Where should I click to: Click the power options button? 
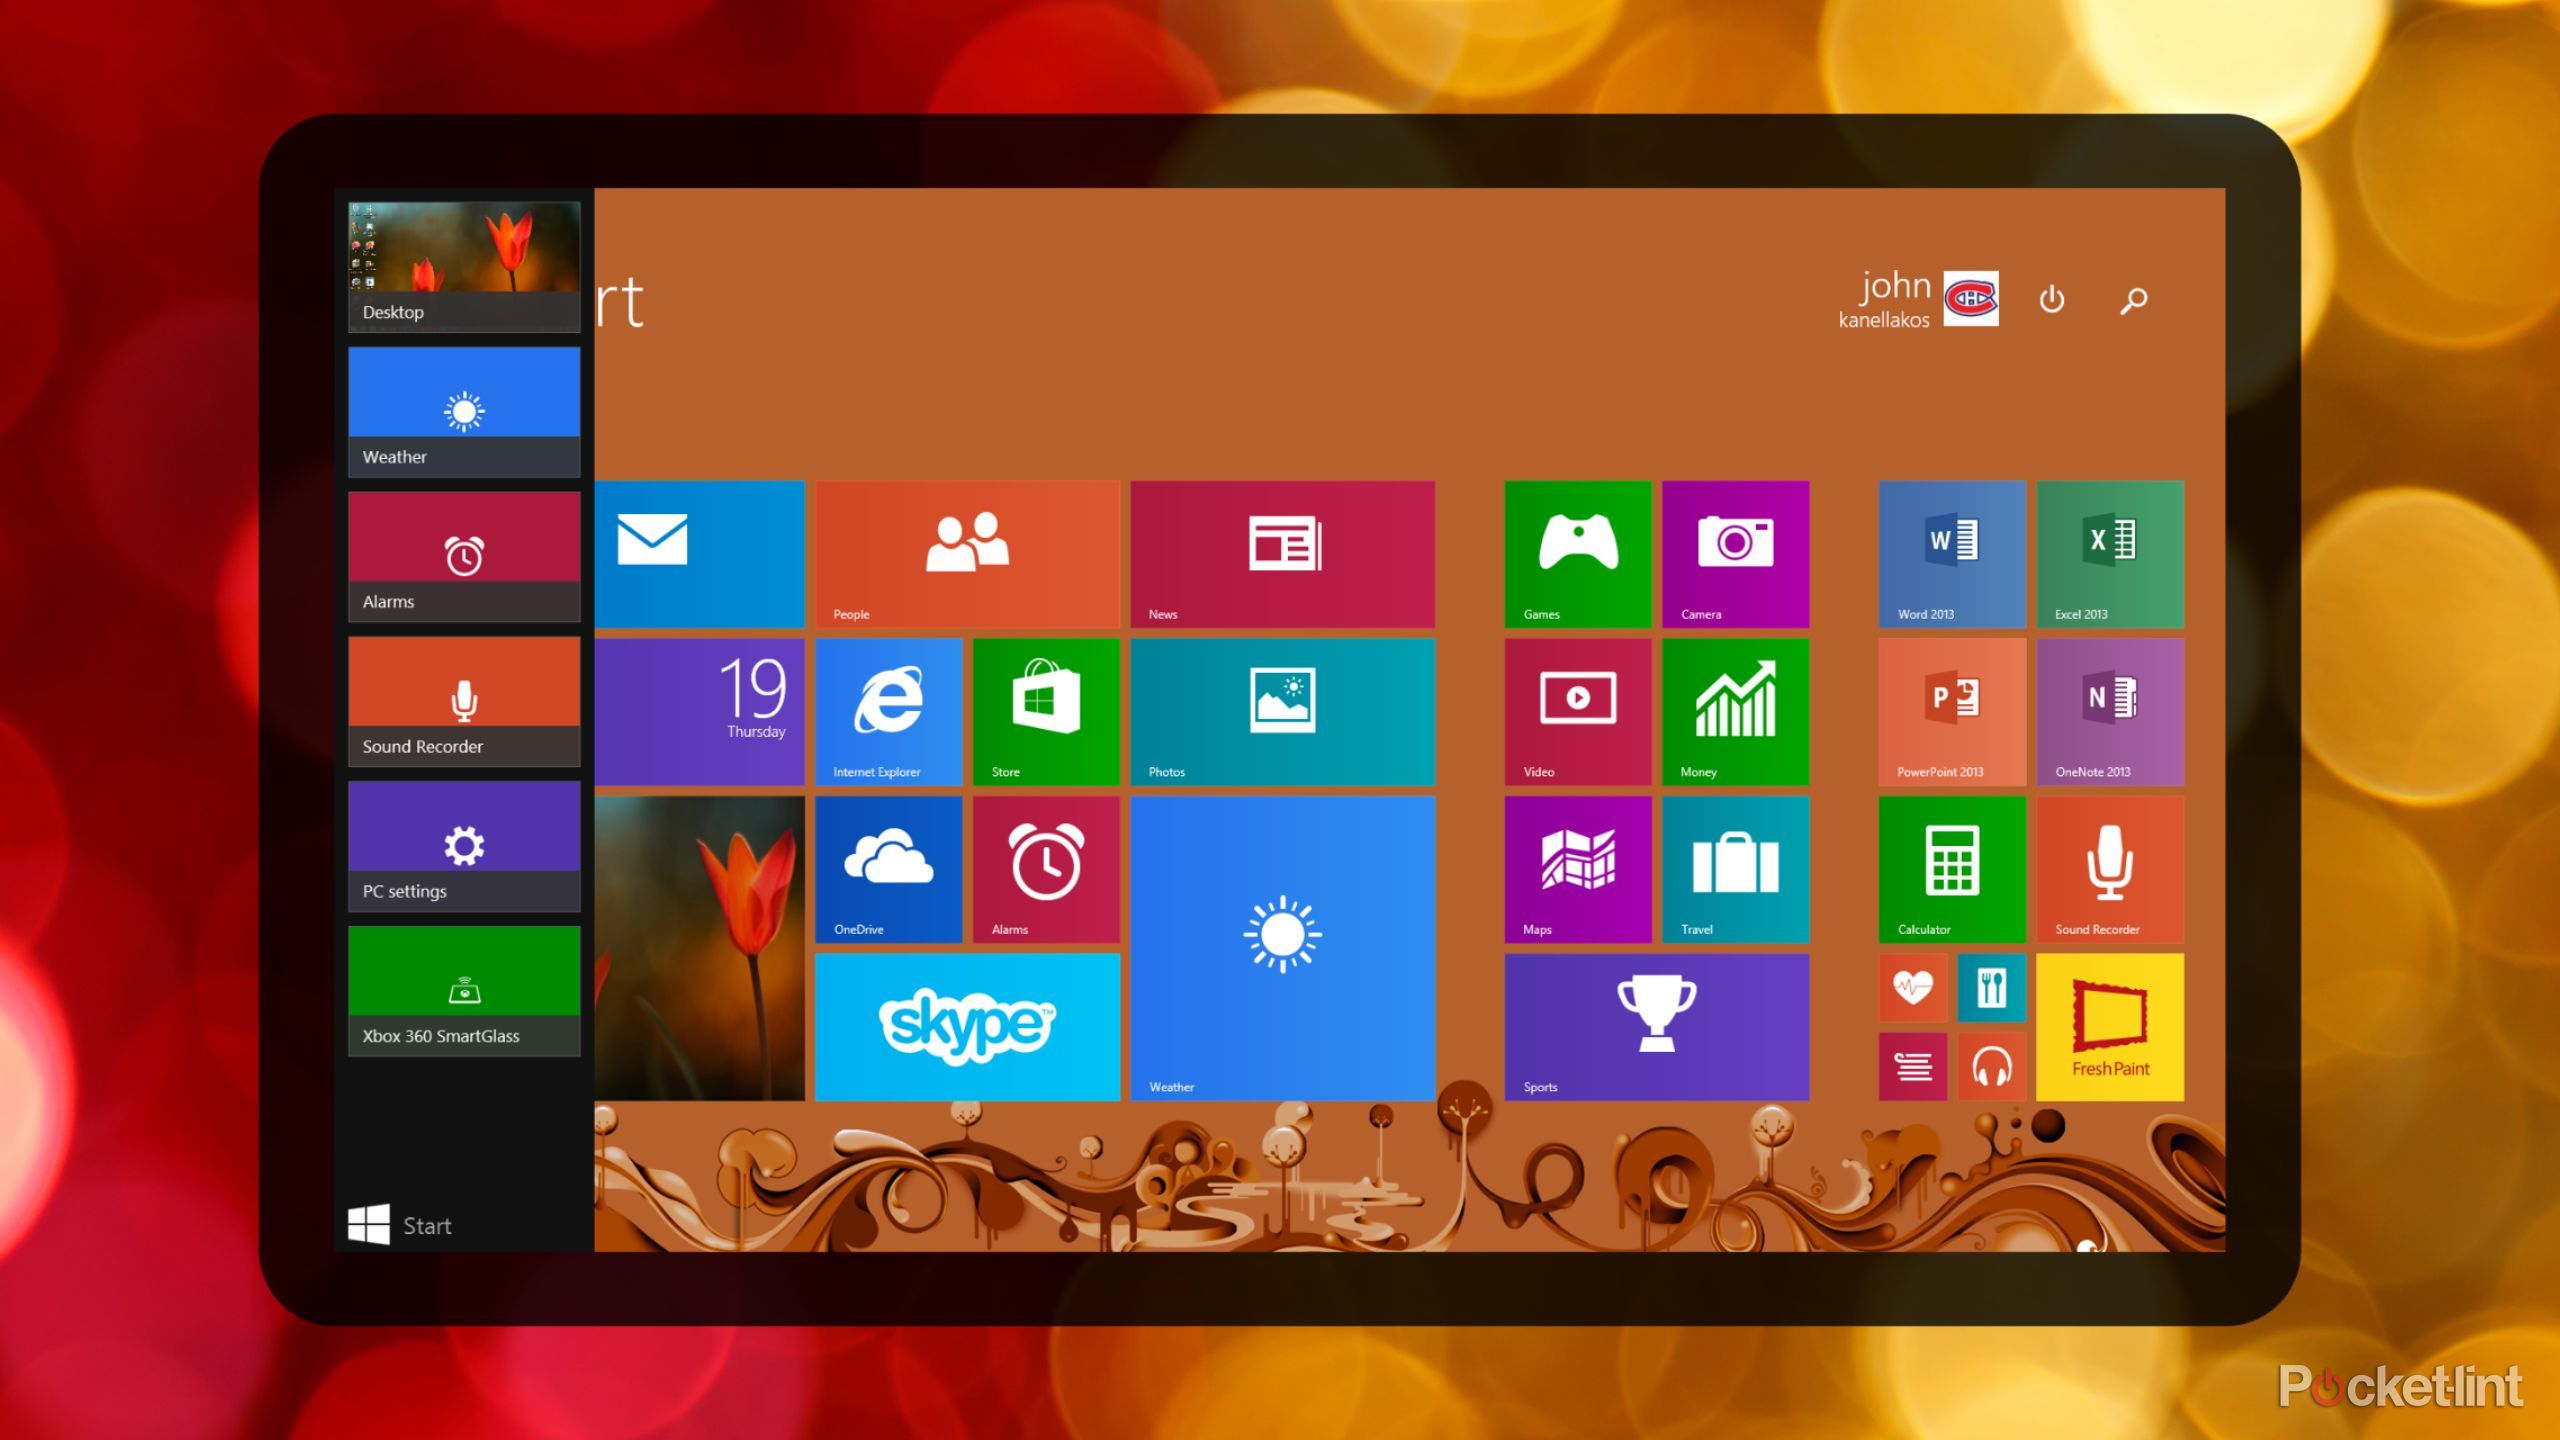point(2051,299)
